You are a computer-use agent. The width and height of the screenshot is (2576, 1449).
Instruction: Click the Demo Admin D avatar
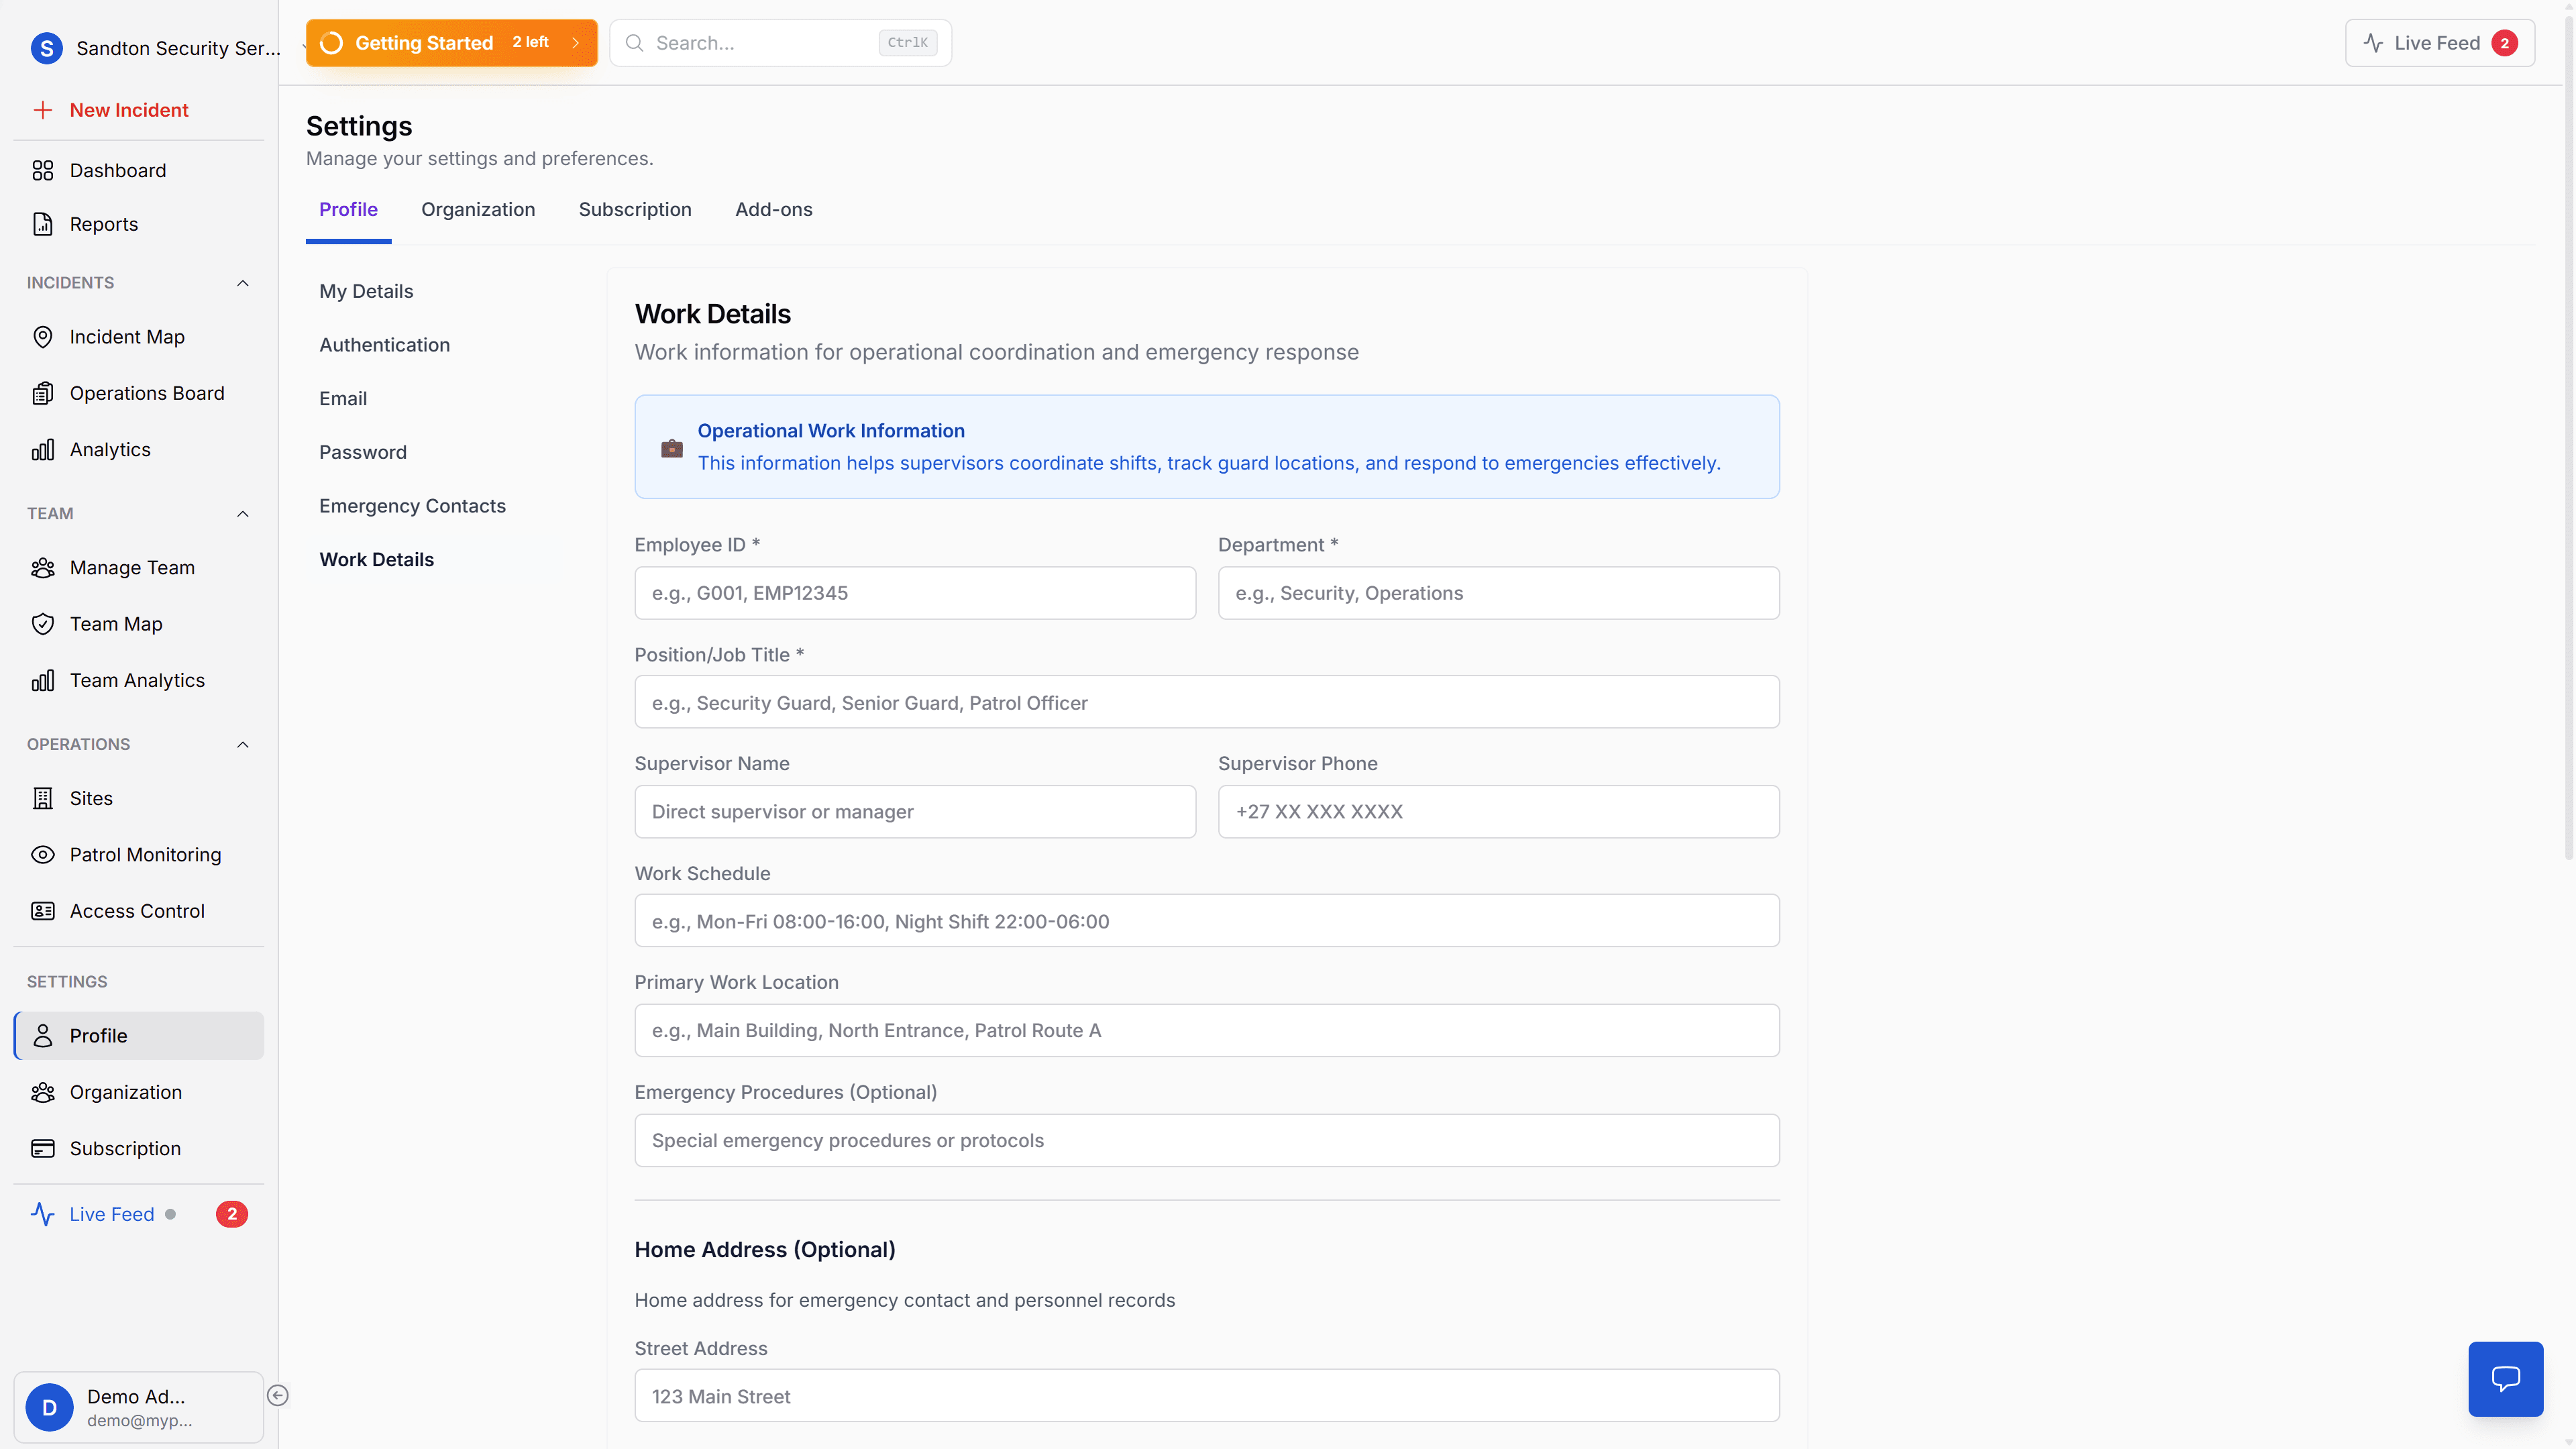click(x=49, y=1407)
